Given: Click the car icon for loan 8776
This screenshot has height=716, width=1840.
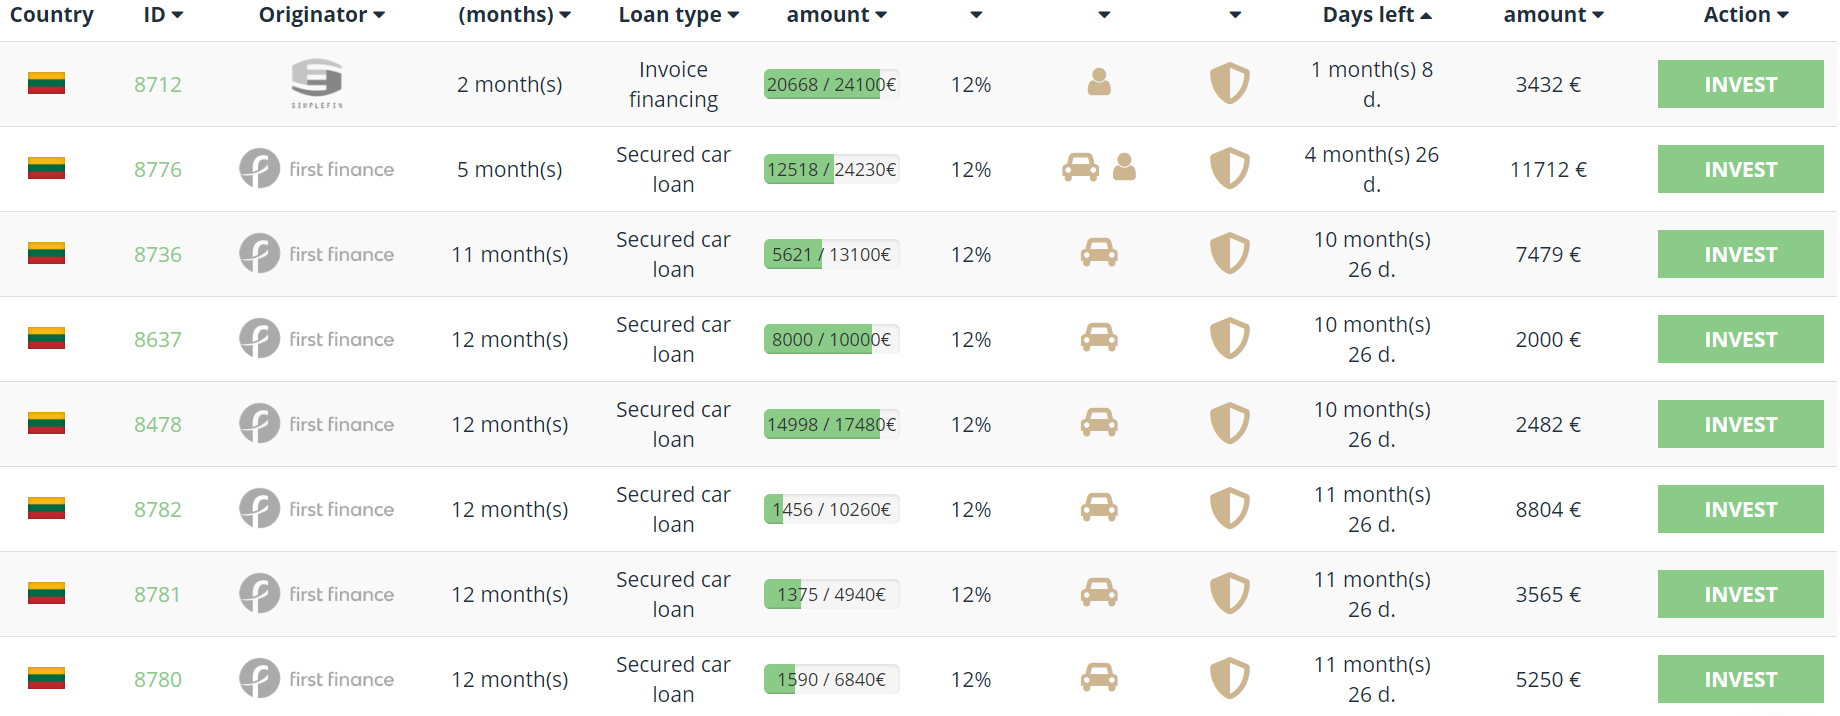Looking at the screenshot, I should (1080, 167).
